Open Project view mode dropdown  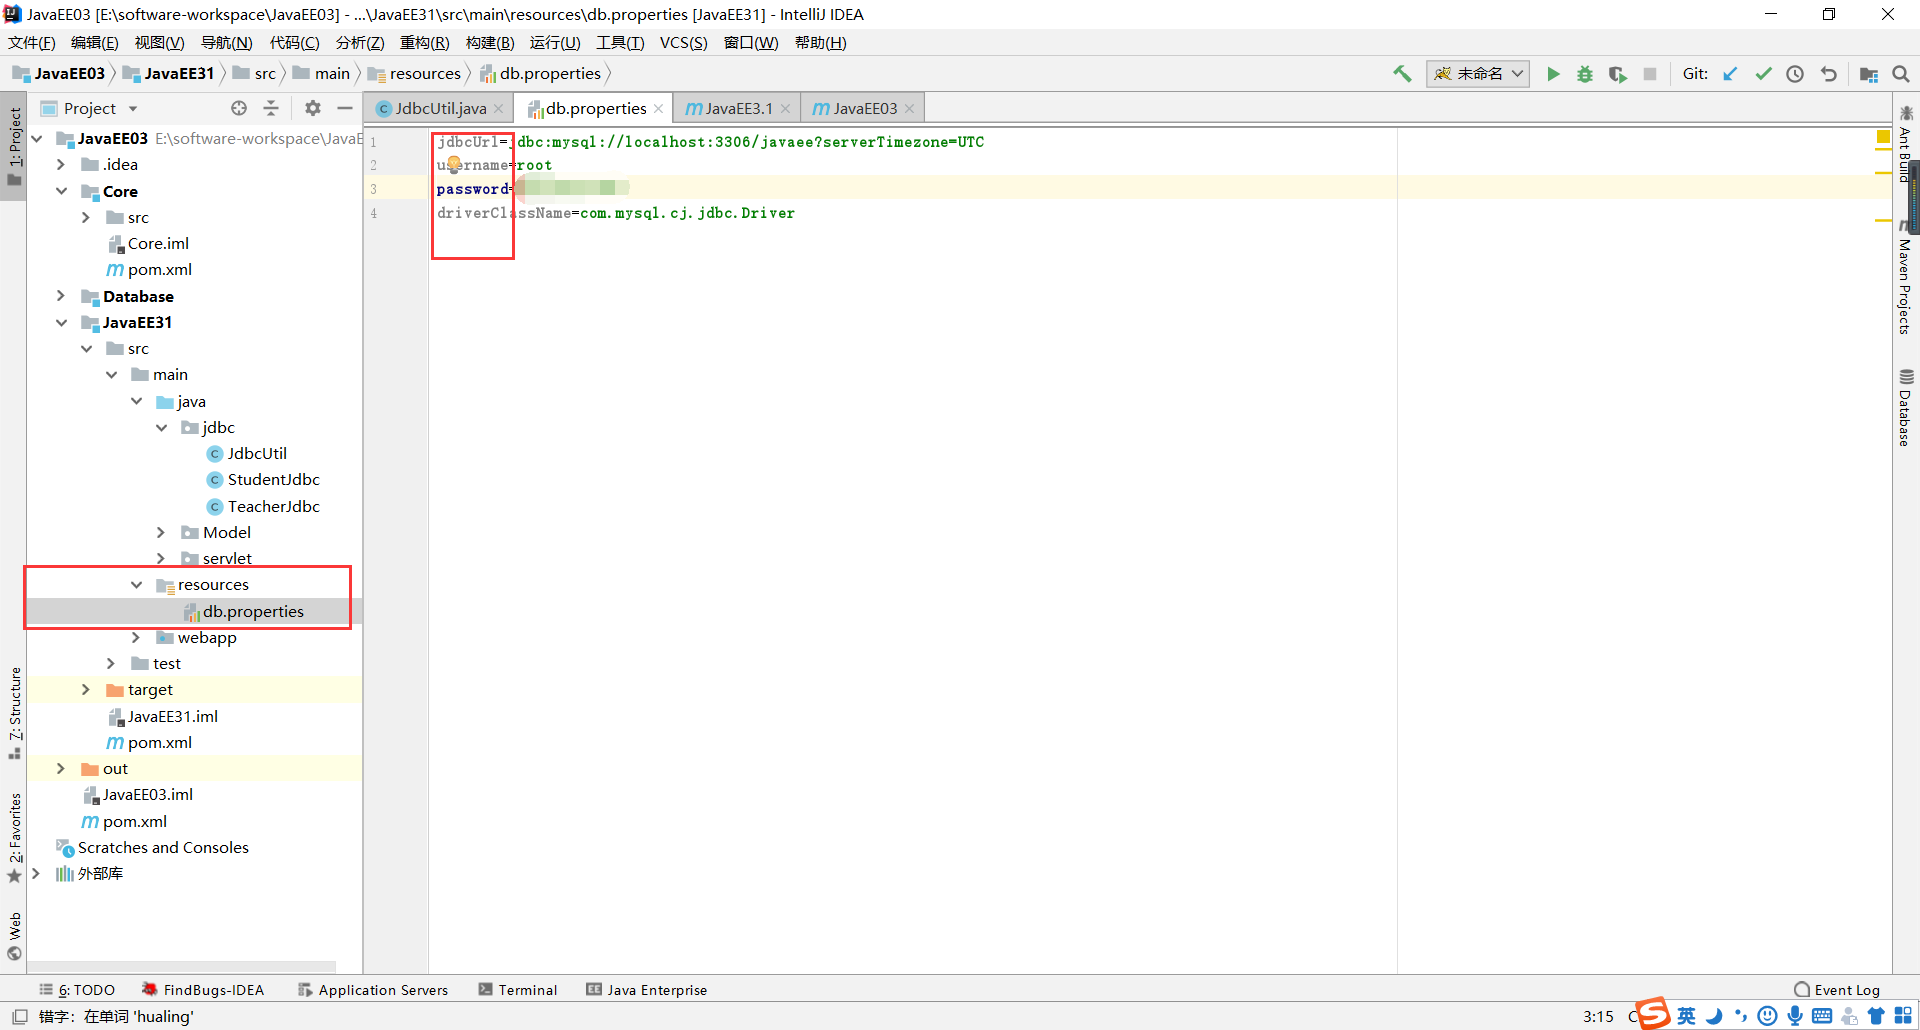(x=133, y=109)
